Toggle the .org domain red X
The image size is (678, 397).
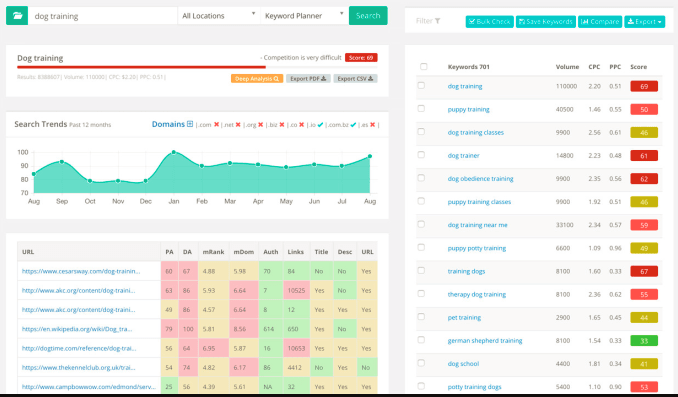[x=261, y=125]
